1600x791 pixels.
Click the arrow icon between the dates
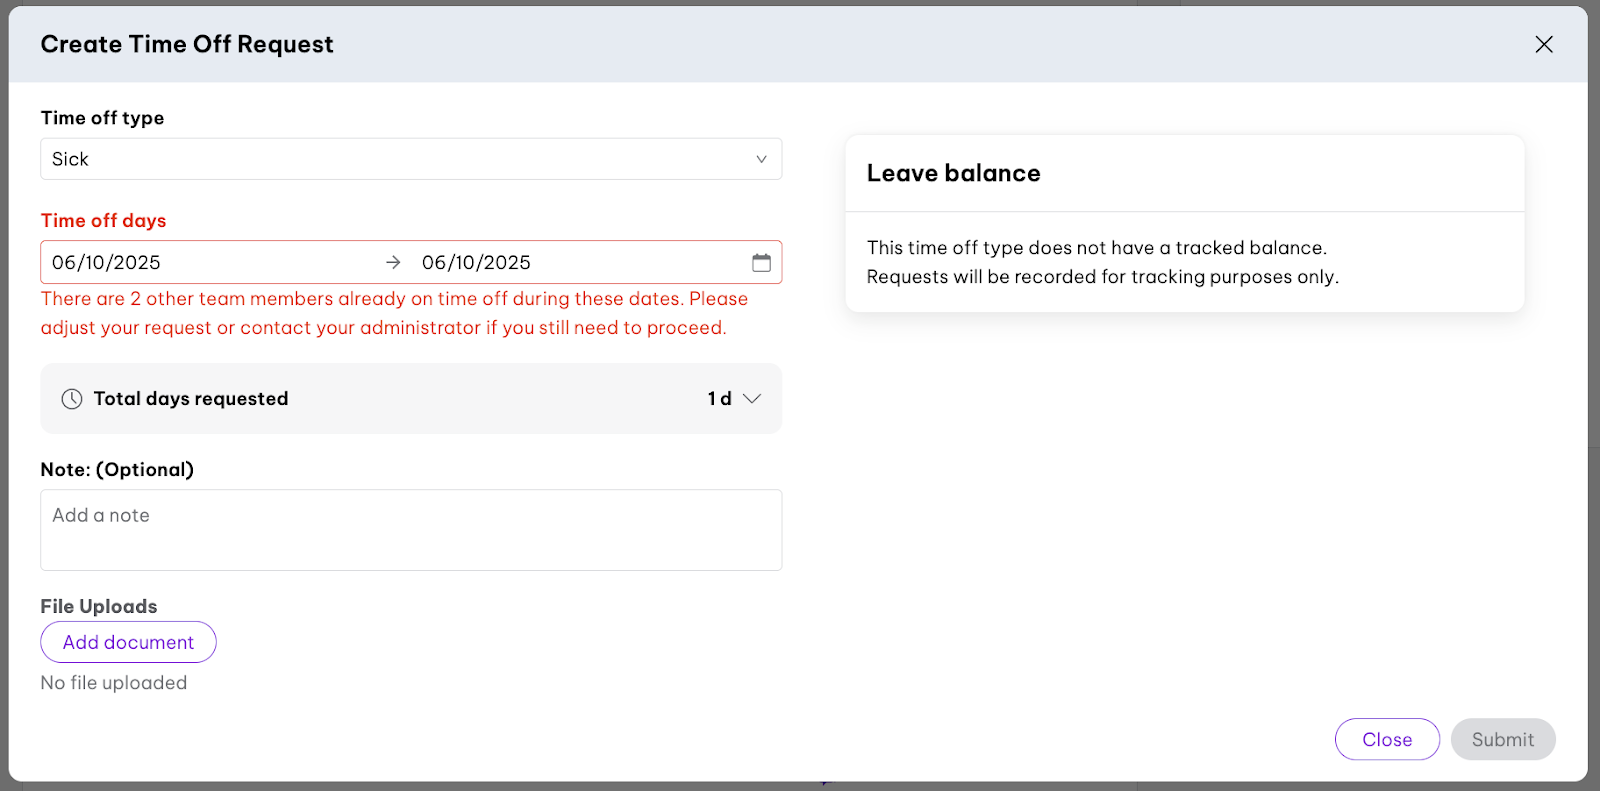[x=393, y=262]
